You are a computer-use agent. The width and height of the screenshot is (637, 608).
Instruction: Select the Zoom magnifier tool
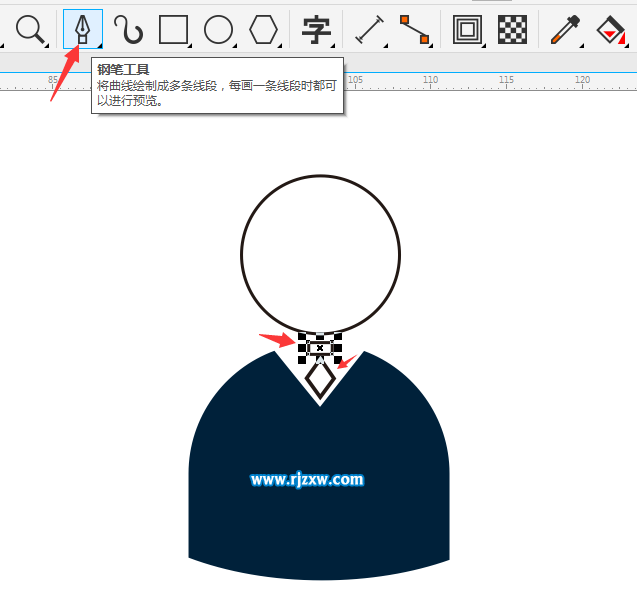[30, 29]
